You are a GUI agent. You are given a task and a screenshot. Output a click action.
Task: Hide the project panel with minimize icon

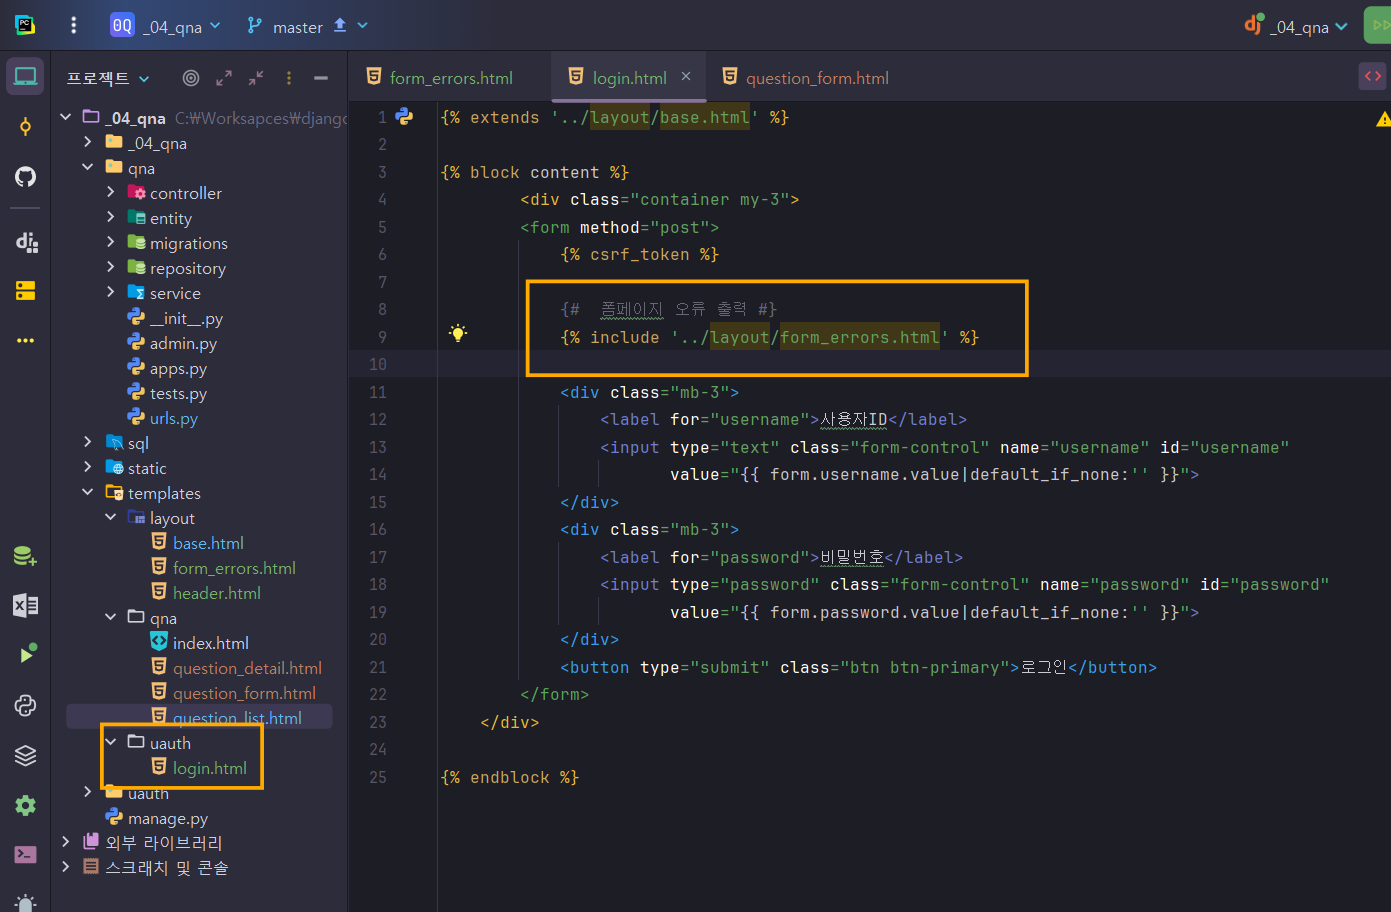(x=321, y=78)
